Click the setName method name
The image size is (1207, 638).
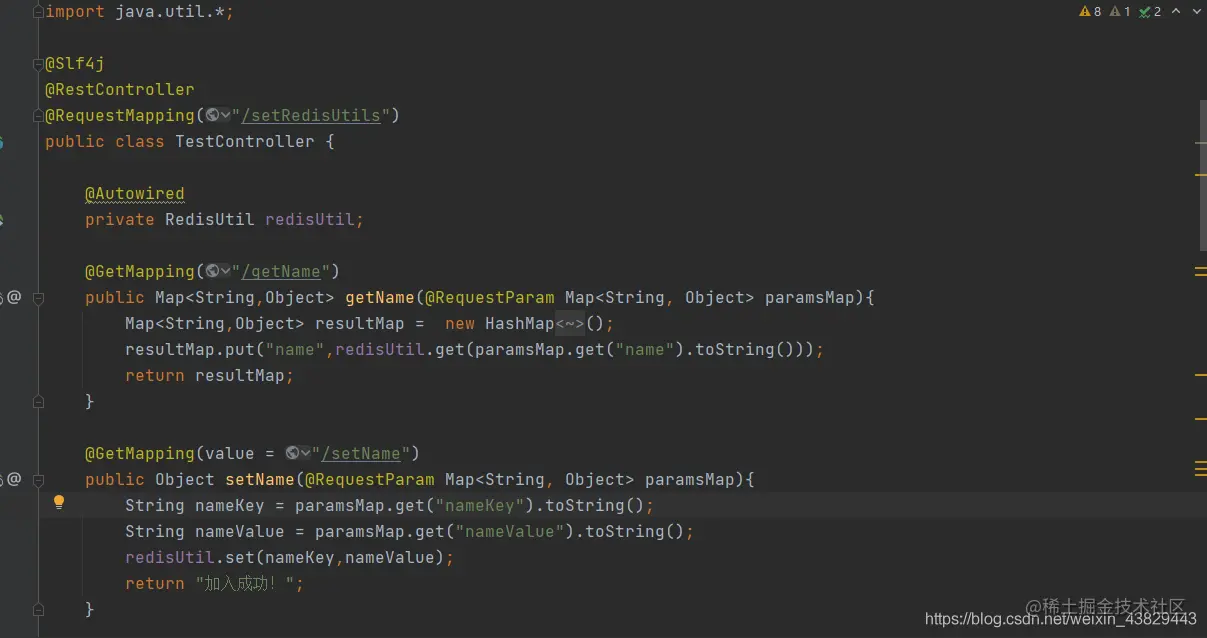tap(260, 480)
